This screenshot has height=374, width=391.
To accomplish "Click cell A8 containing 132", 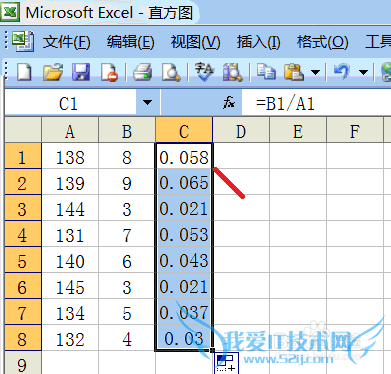I will (x=70, y=338).
